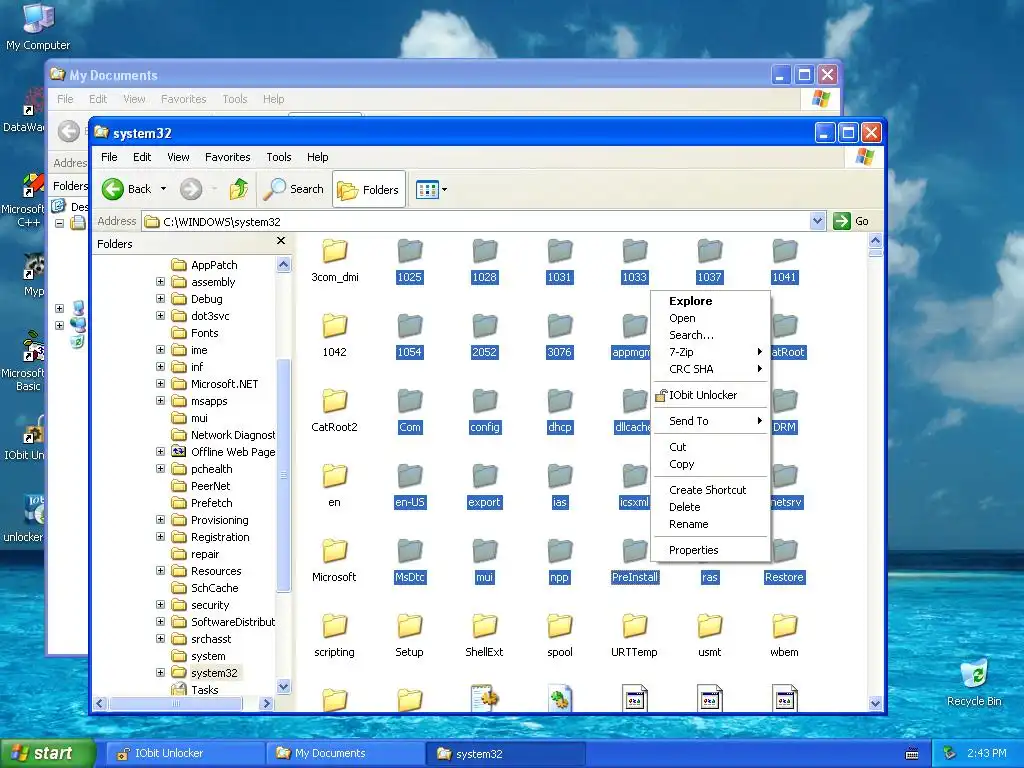Viewport: 1024px width, 768px height.
Task: Select the 3com_dmi folder icon
Action: 334,251
